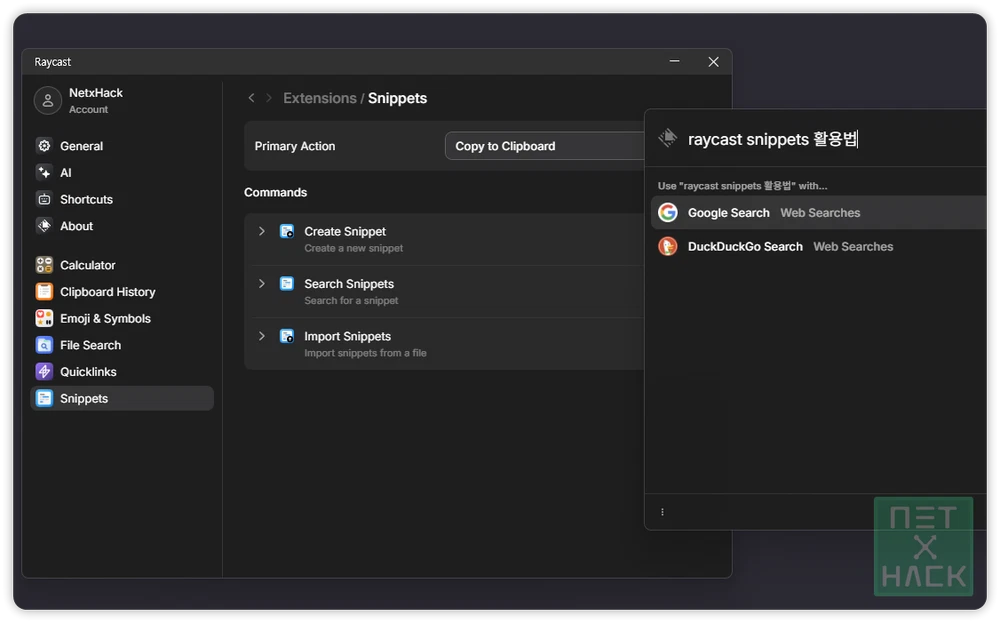Expand the Search Snippets command row

tap(261, 284)
